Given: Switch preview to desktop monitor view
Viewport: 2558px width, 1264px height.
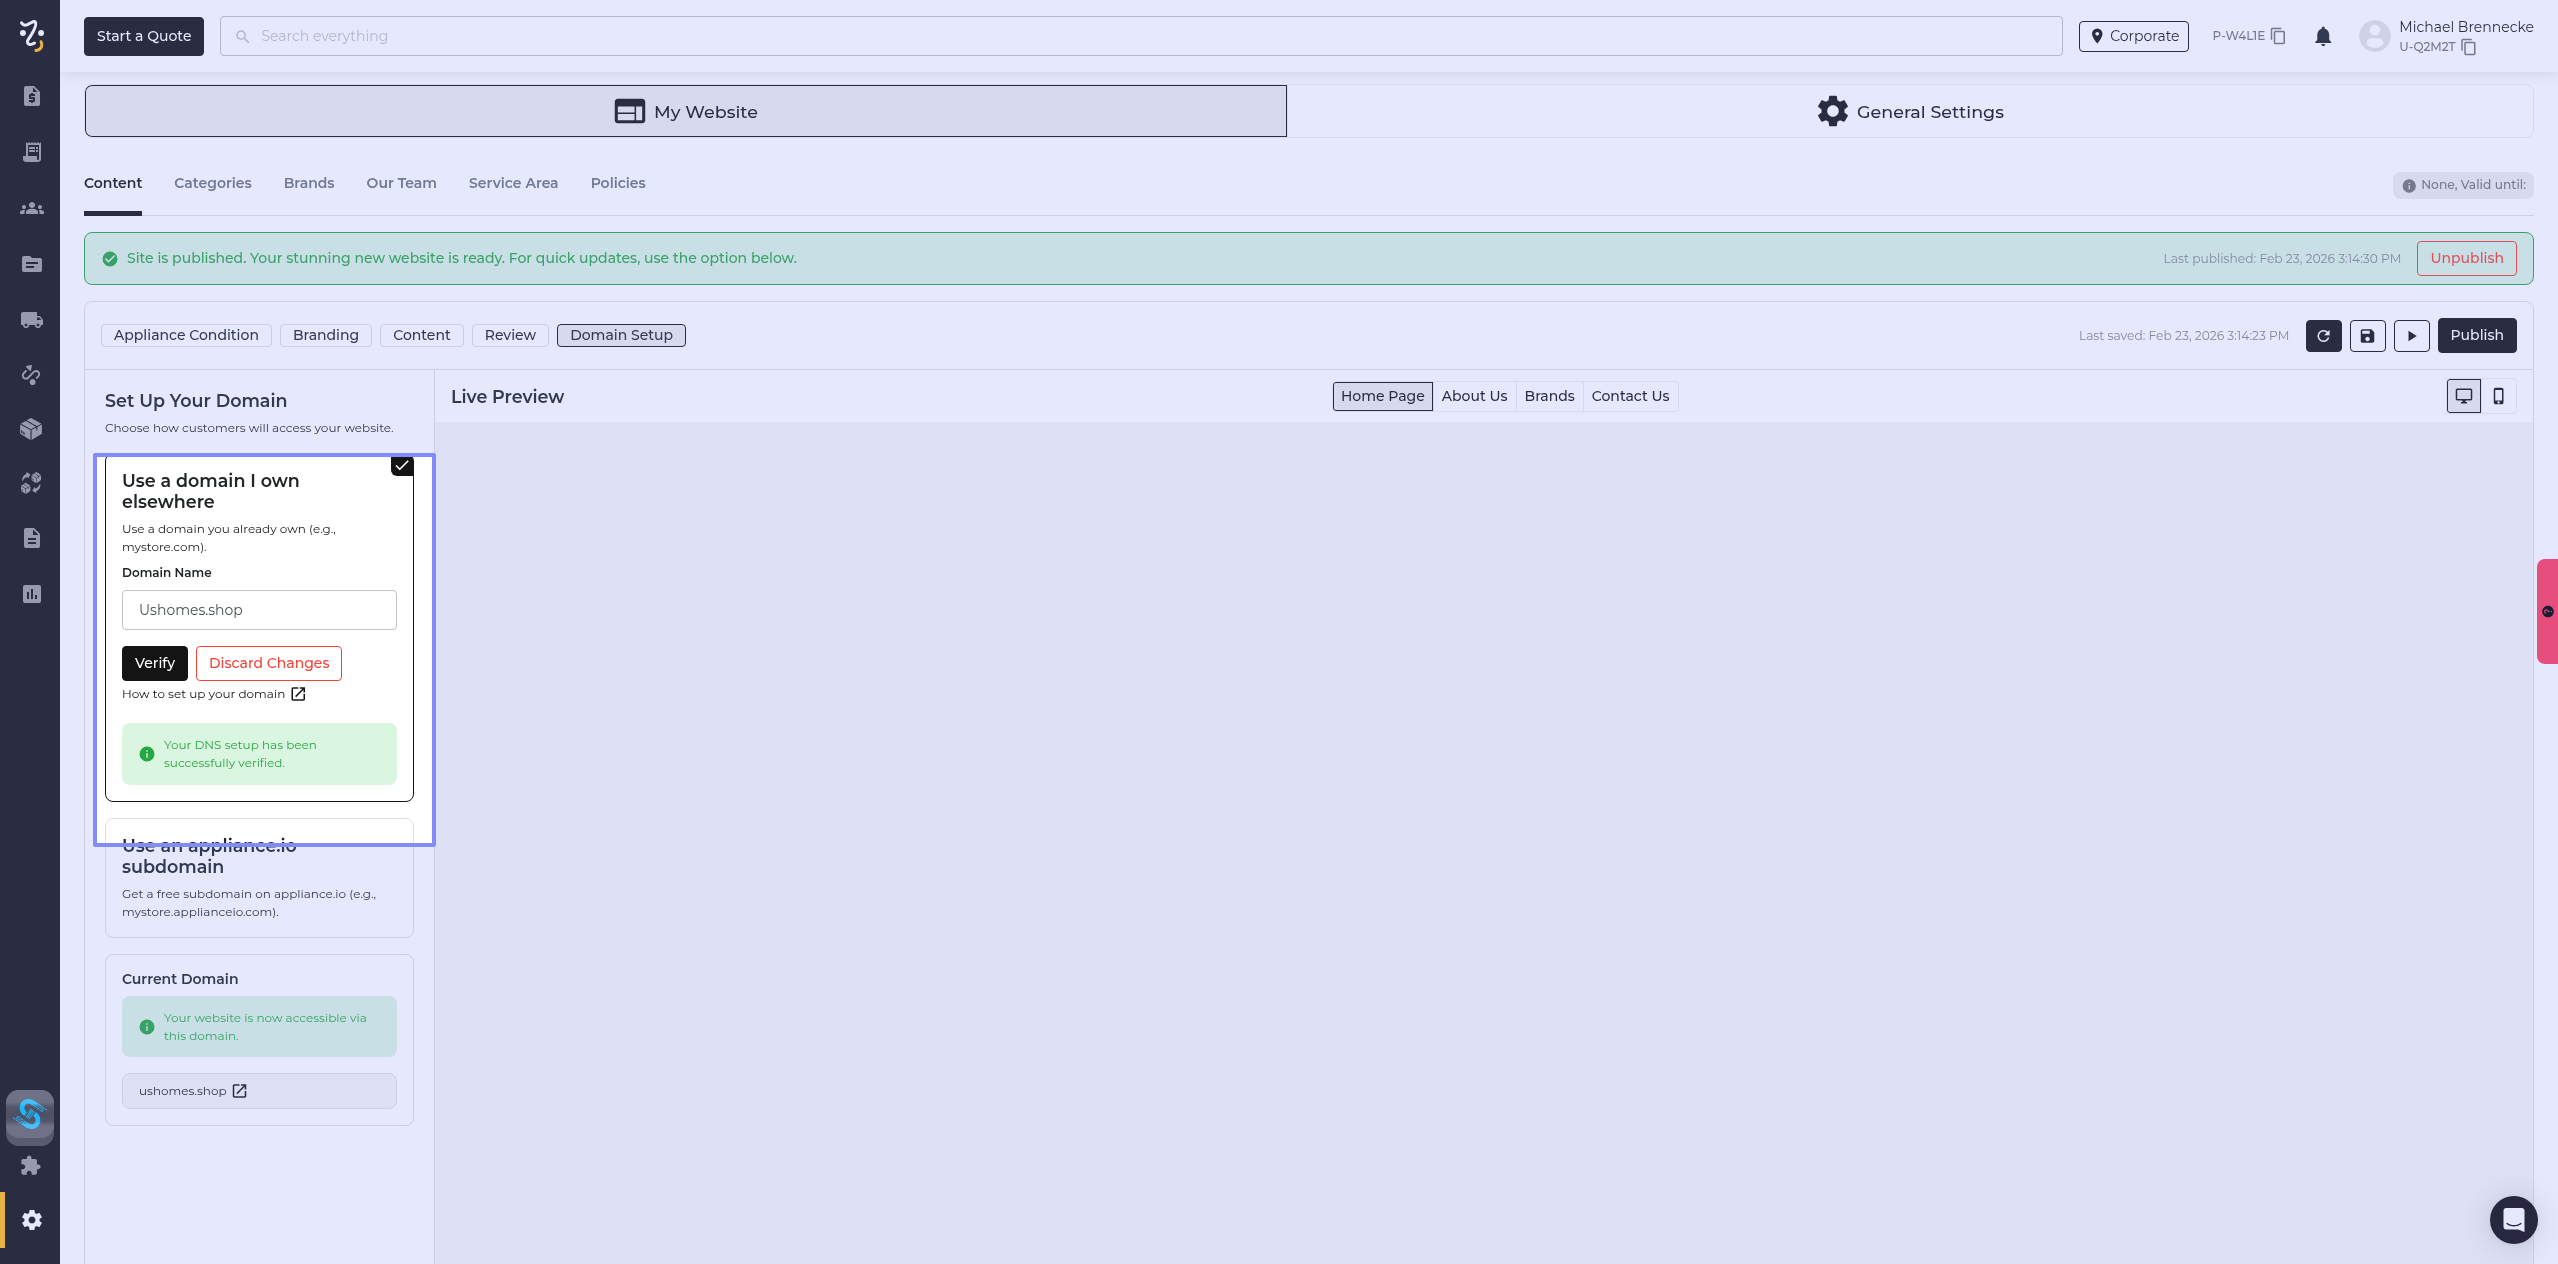Looking at the screenshot, I should point(2463,396).
